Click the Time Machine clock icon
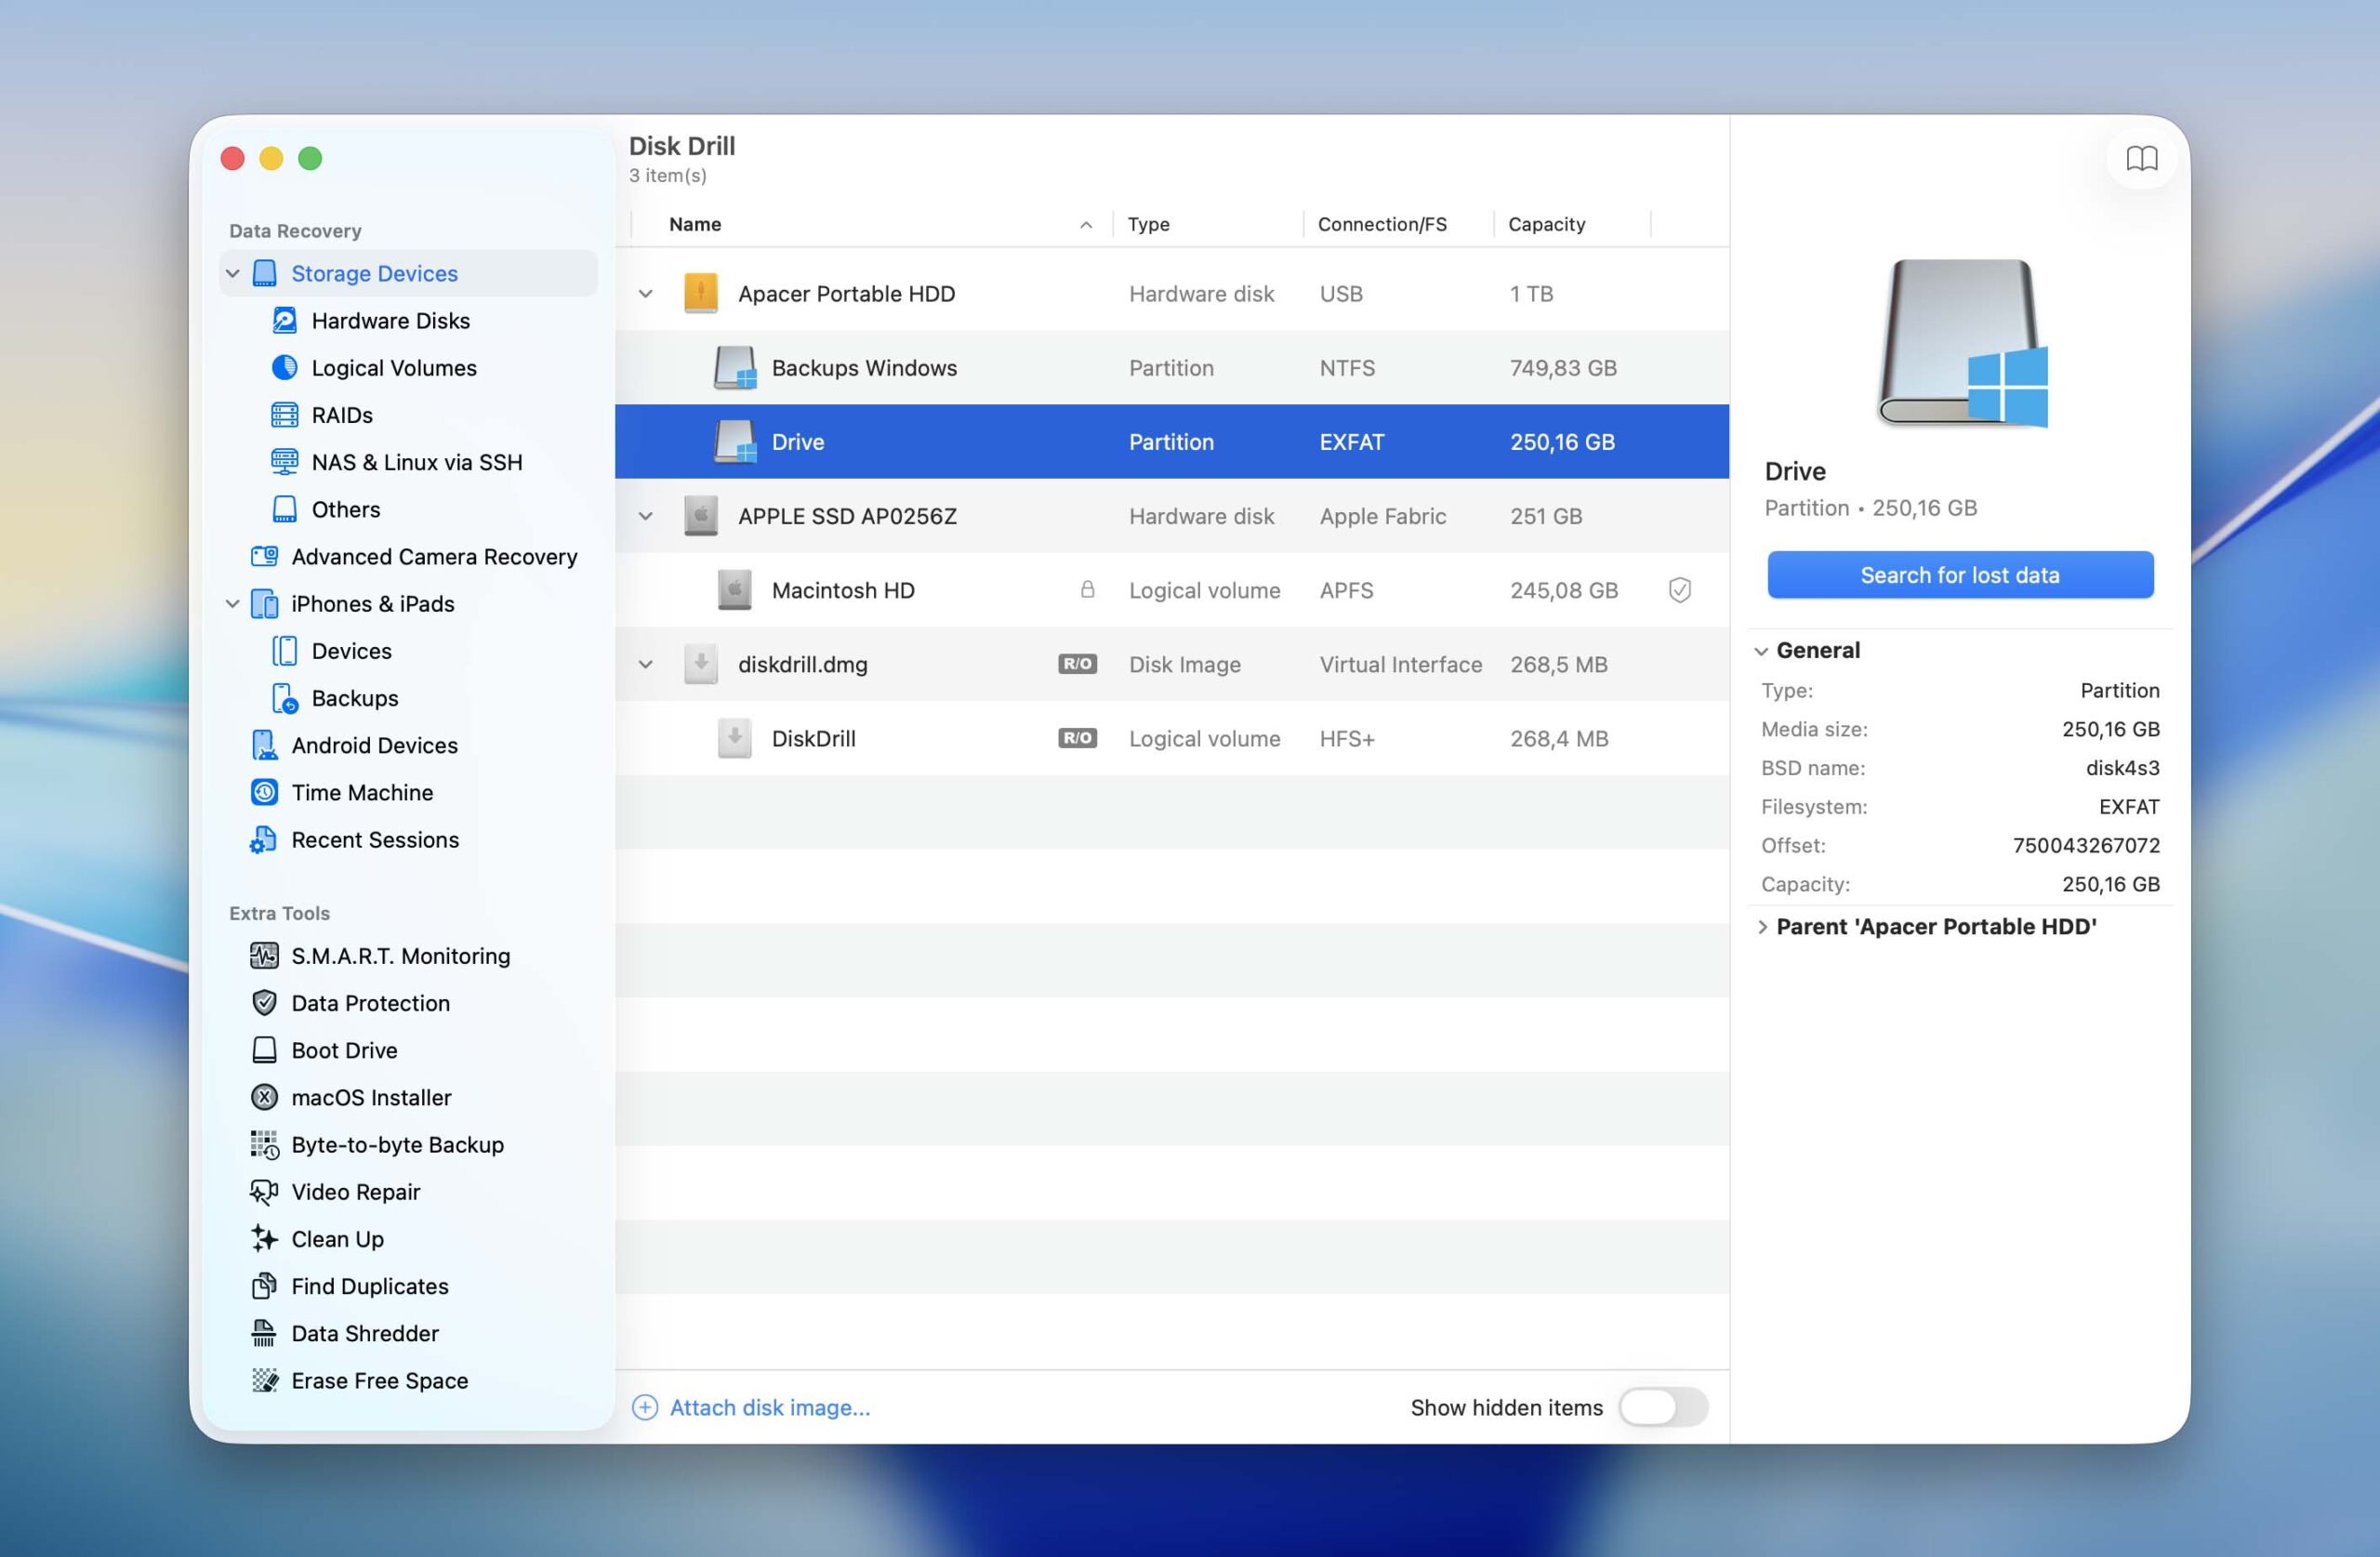The height and width of the screenshot is (1557, 2380). pyautogui.click(x=265, y=792)
